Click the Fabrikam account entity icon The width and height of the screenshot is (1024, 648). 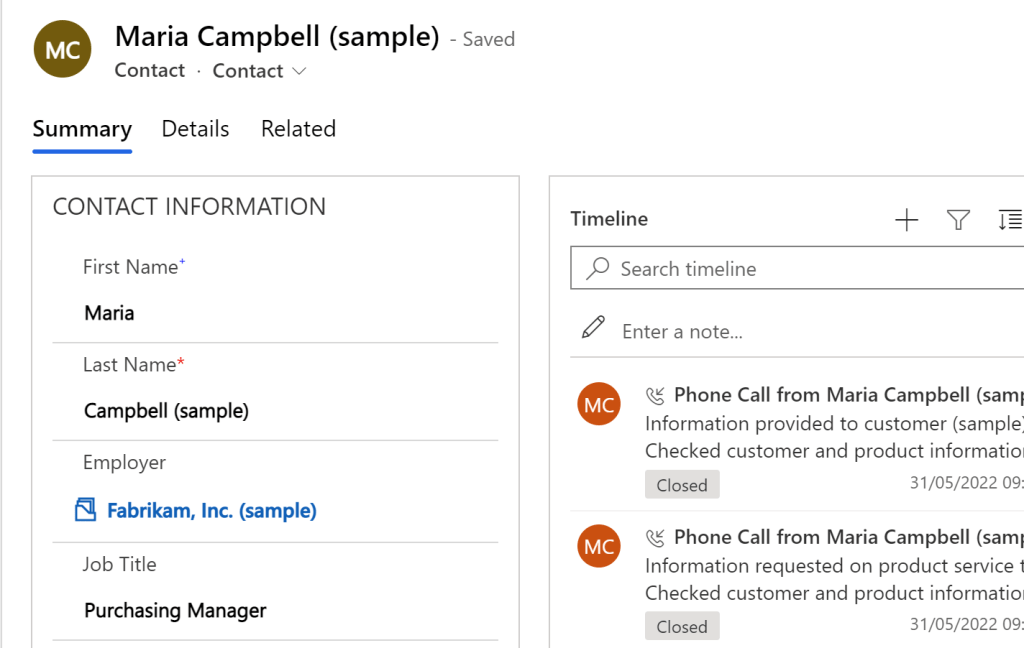(86, 511)
